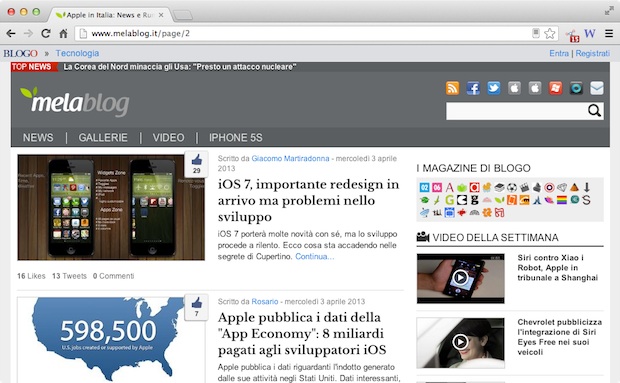The width and height of the screenshot is (620, 383).
Task: Click the red Windows-flag icon in header
Action: [x=556, y=88]
